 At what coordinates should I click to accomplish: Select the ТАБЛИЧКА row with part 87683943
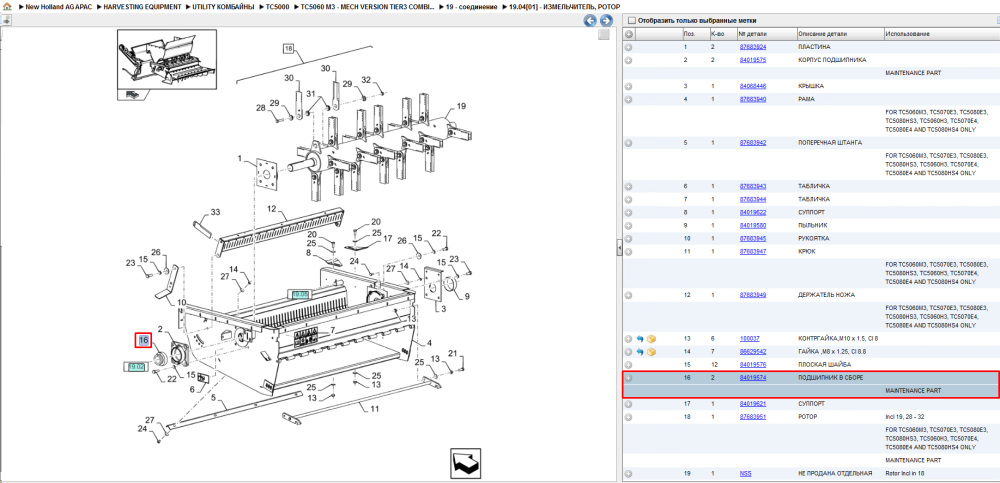811,186
